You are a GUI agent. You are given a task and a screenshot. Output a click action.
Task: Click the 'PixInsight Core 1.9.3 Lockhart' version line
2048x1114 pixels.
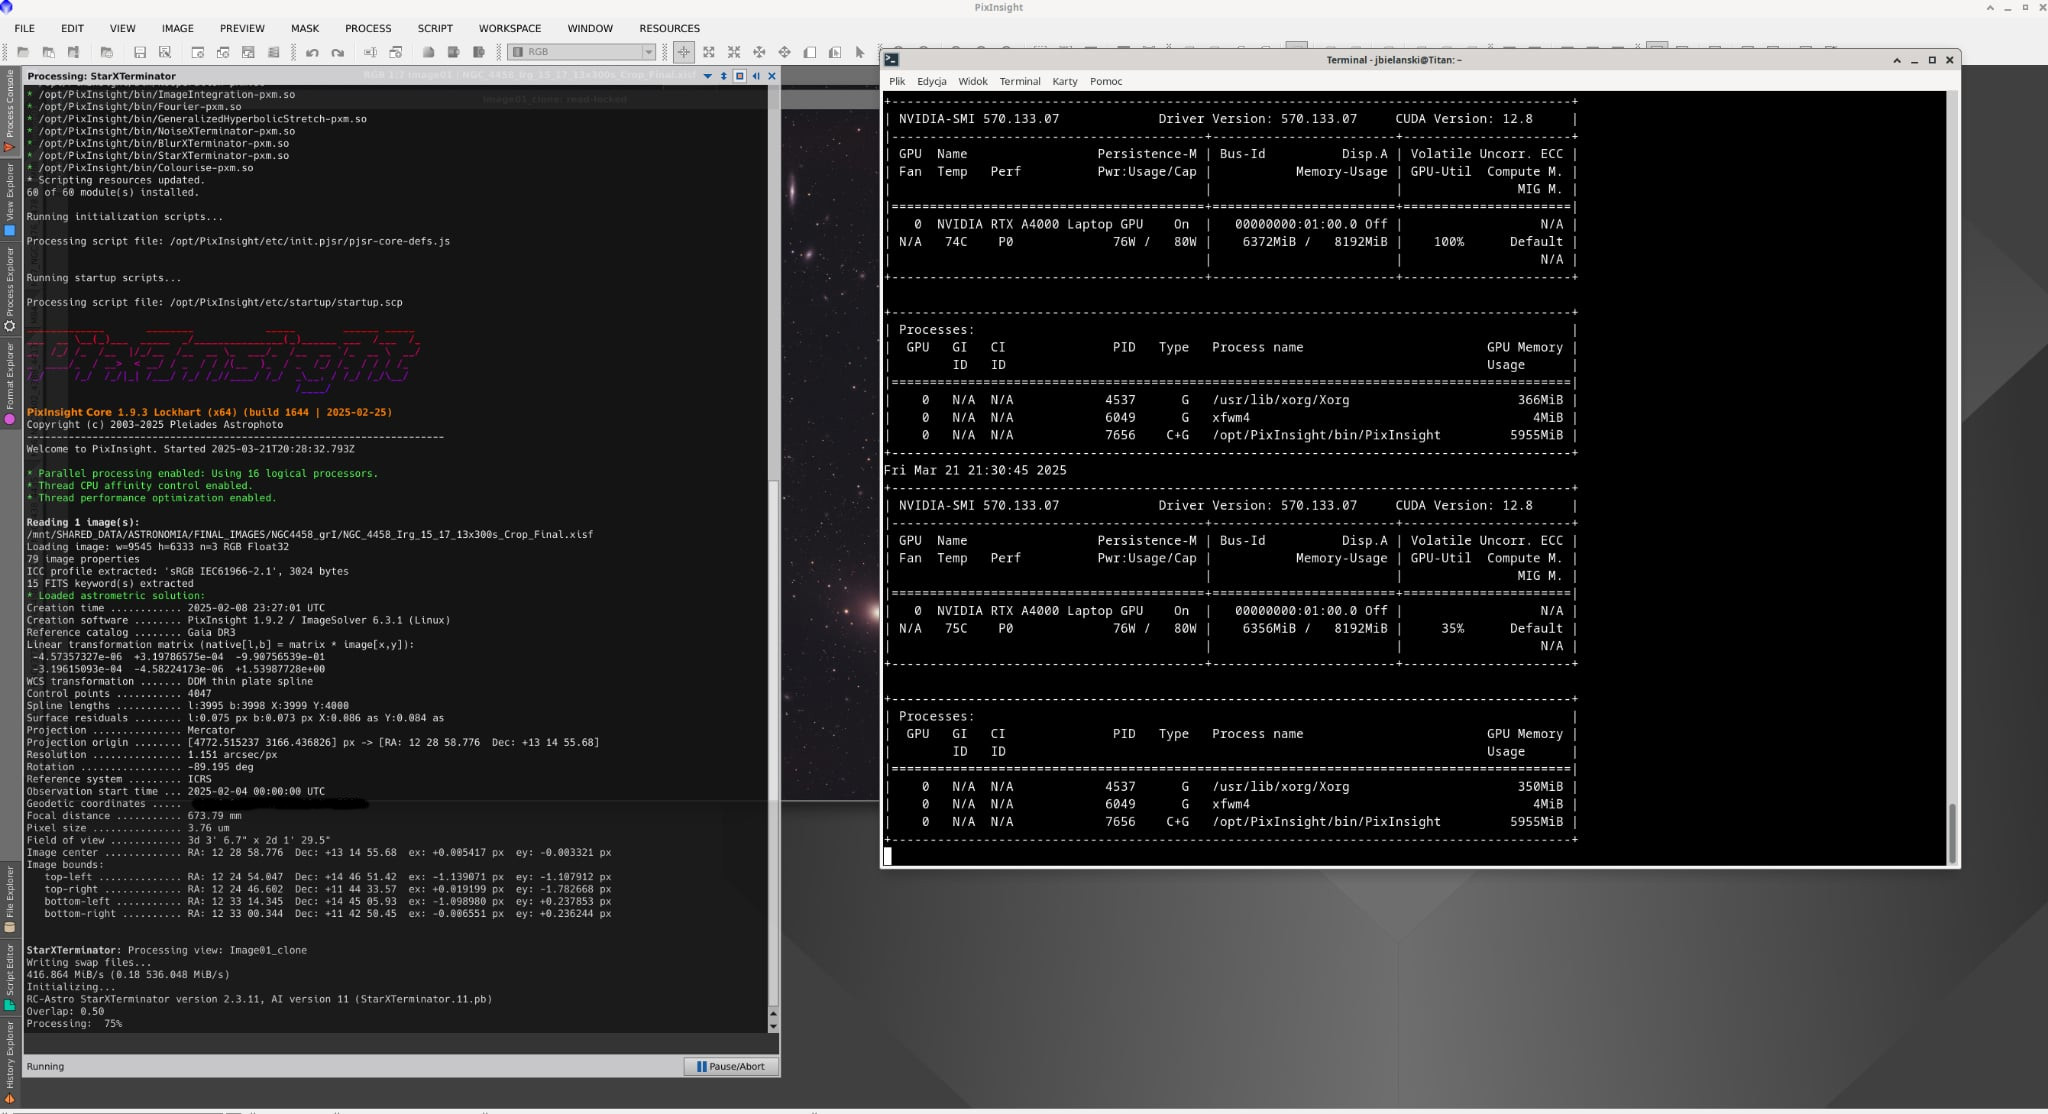tap(209, 412)
